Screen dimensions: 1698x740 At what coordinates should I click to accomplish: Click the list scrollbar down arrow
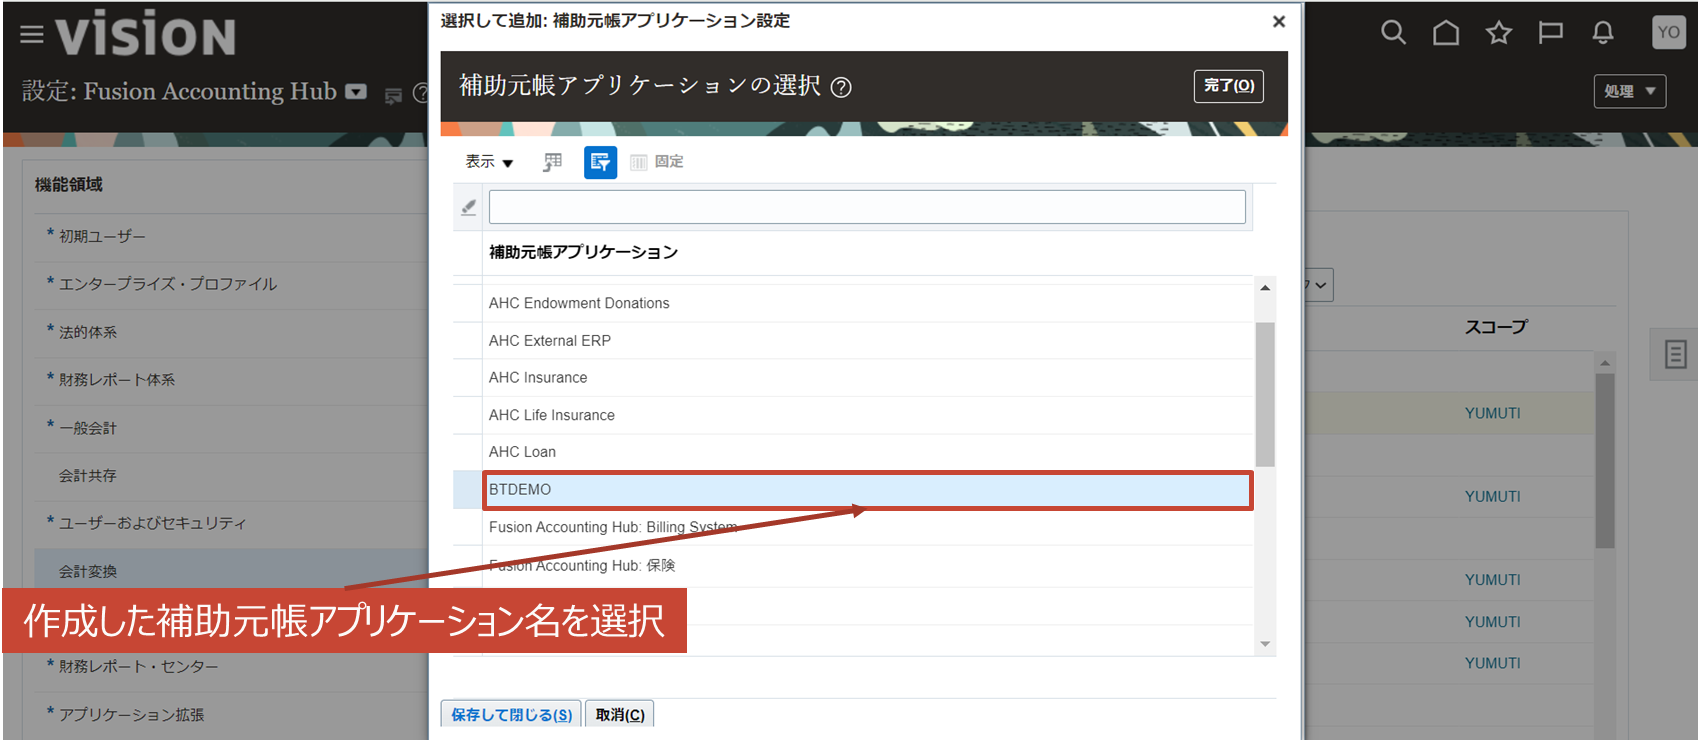click(1265, 644)
